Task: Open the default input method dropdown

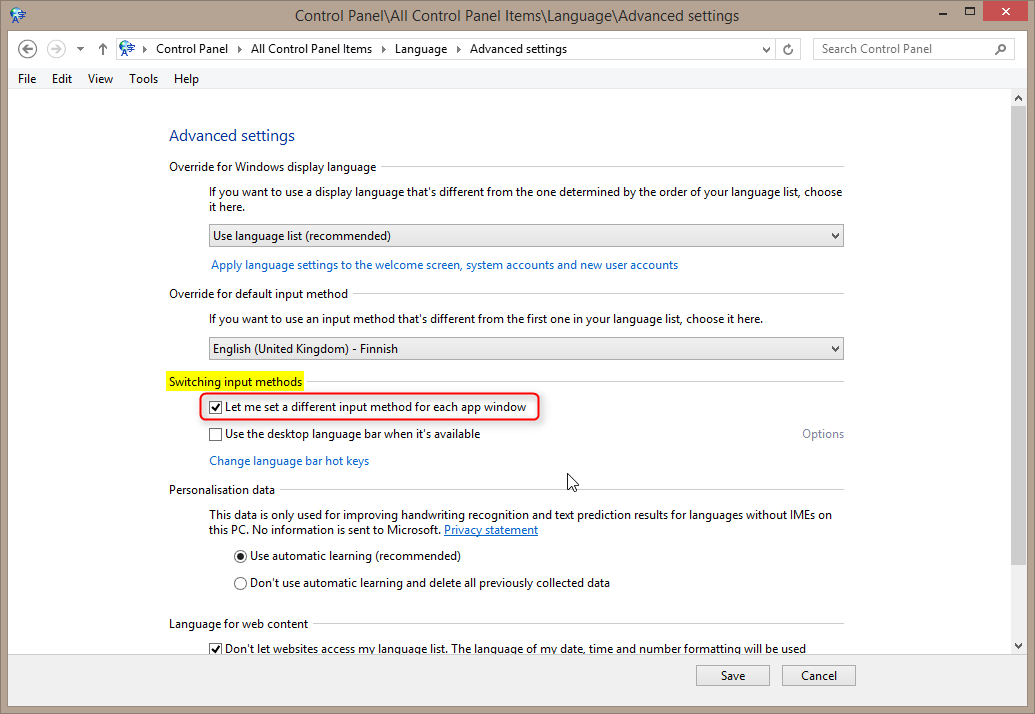Action: click(x=836, y=348)
